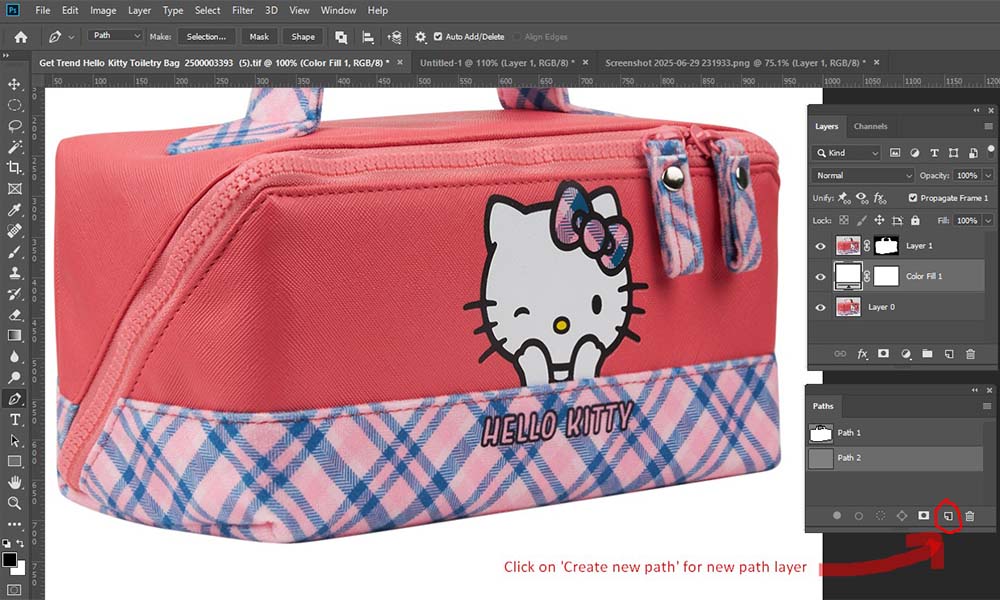1000x600 pixels.
Task: Open the Fill slider dropdown
Action: (x=988, y=221)
